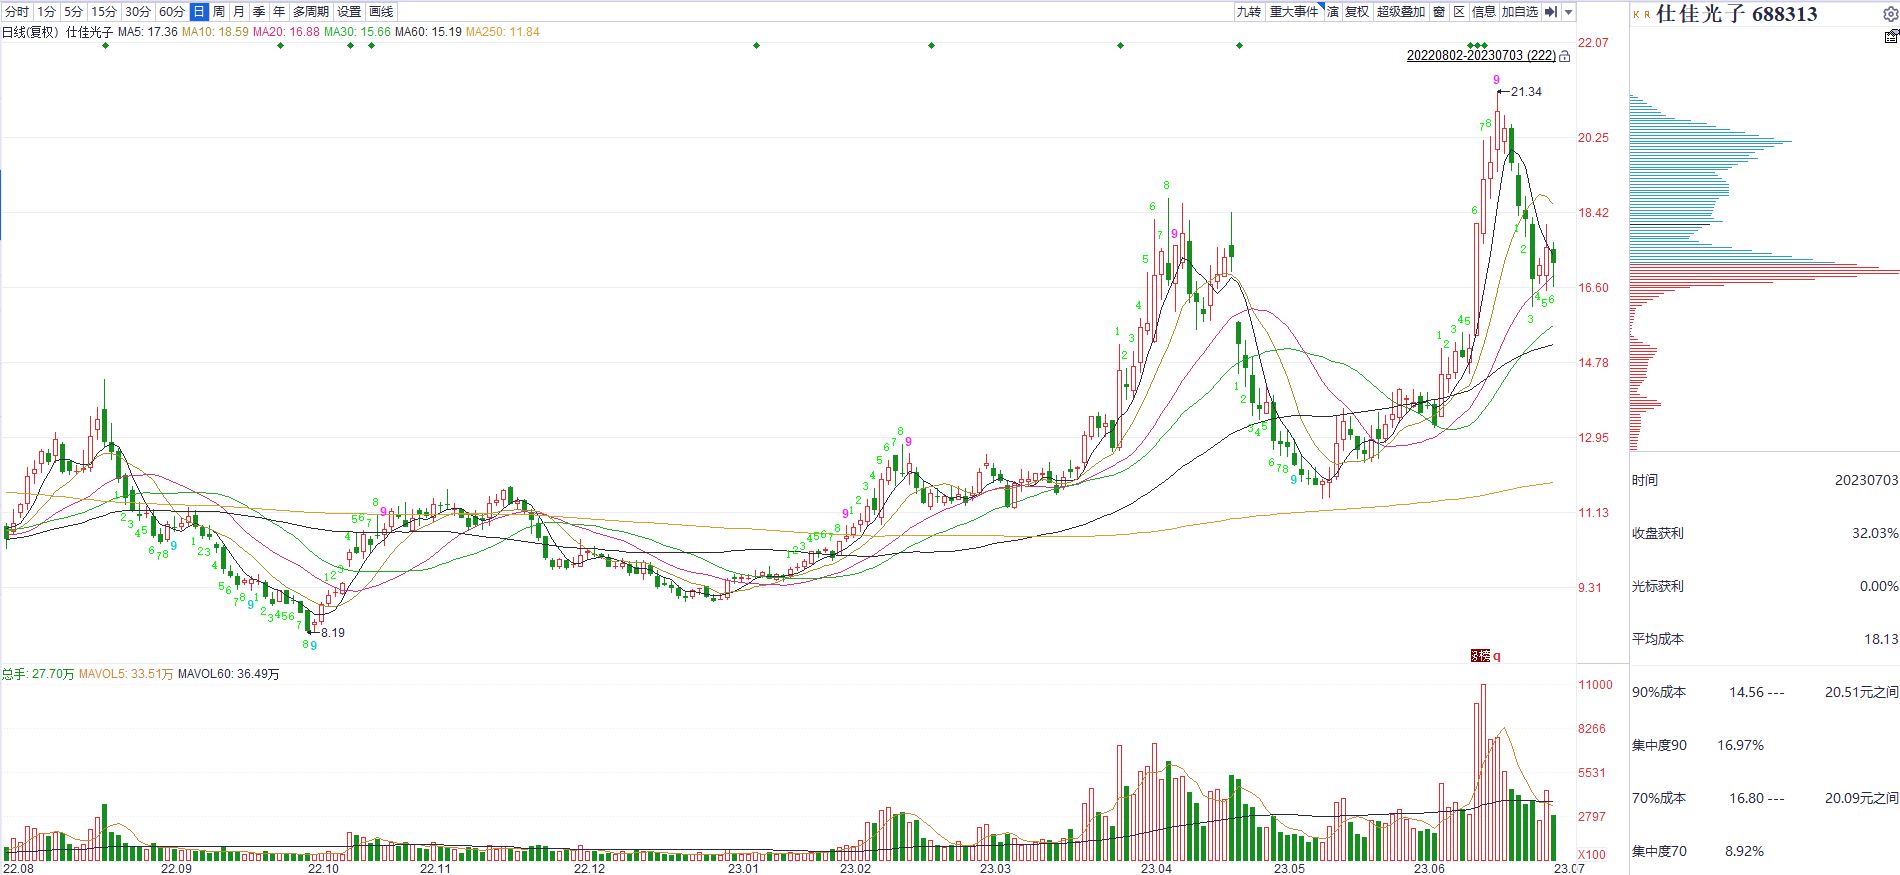
Task: Click 加自选 to add to watchlist
Action: pyautogui.click(x=1520, y=12)
